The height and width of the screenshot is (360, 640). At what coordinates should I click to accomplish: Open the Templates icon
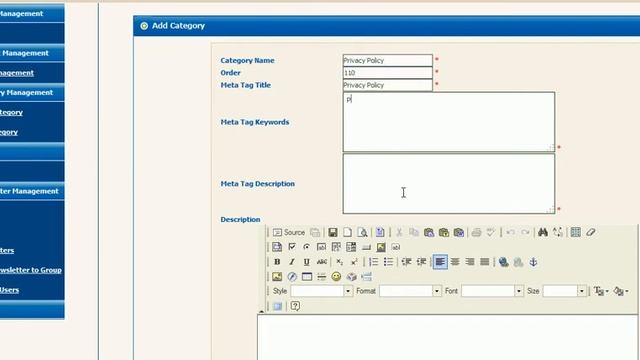(380, 232)
